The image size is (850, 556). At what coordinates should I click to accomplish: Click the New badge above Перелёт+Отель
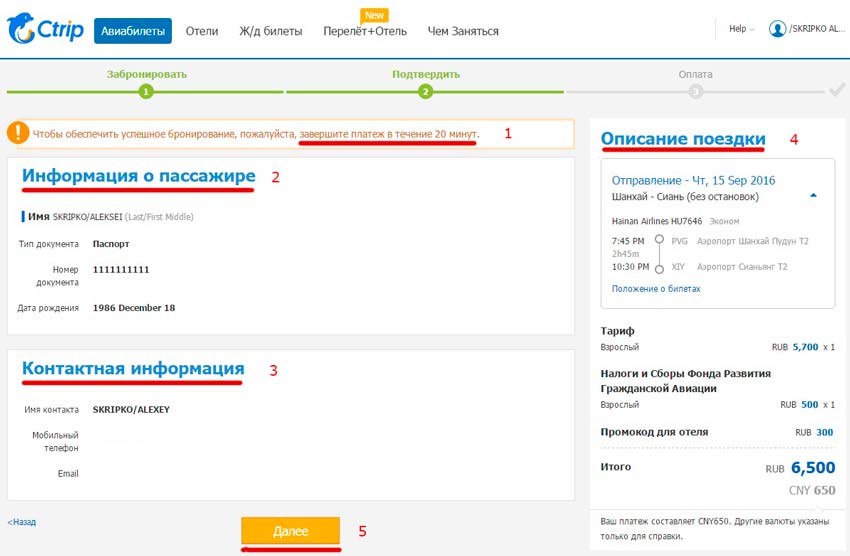374,15
